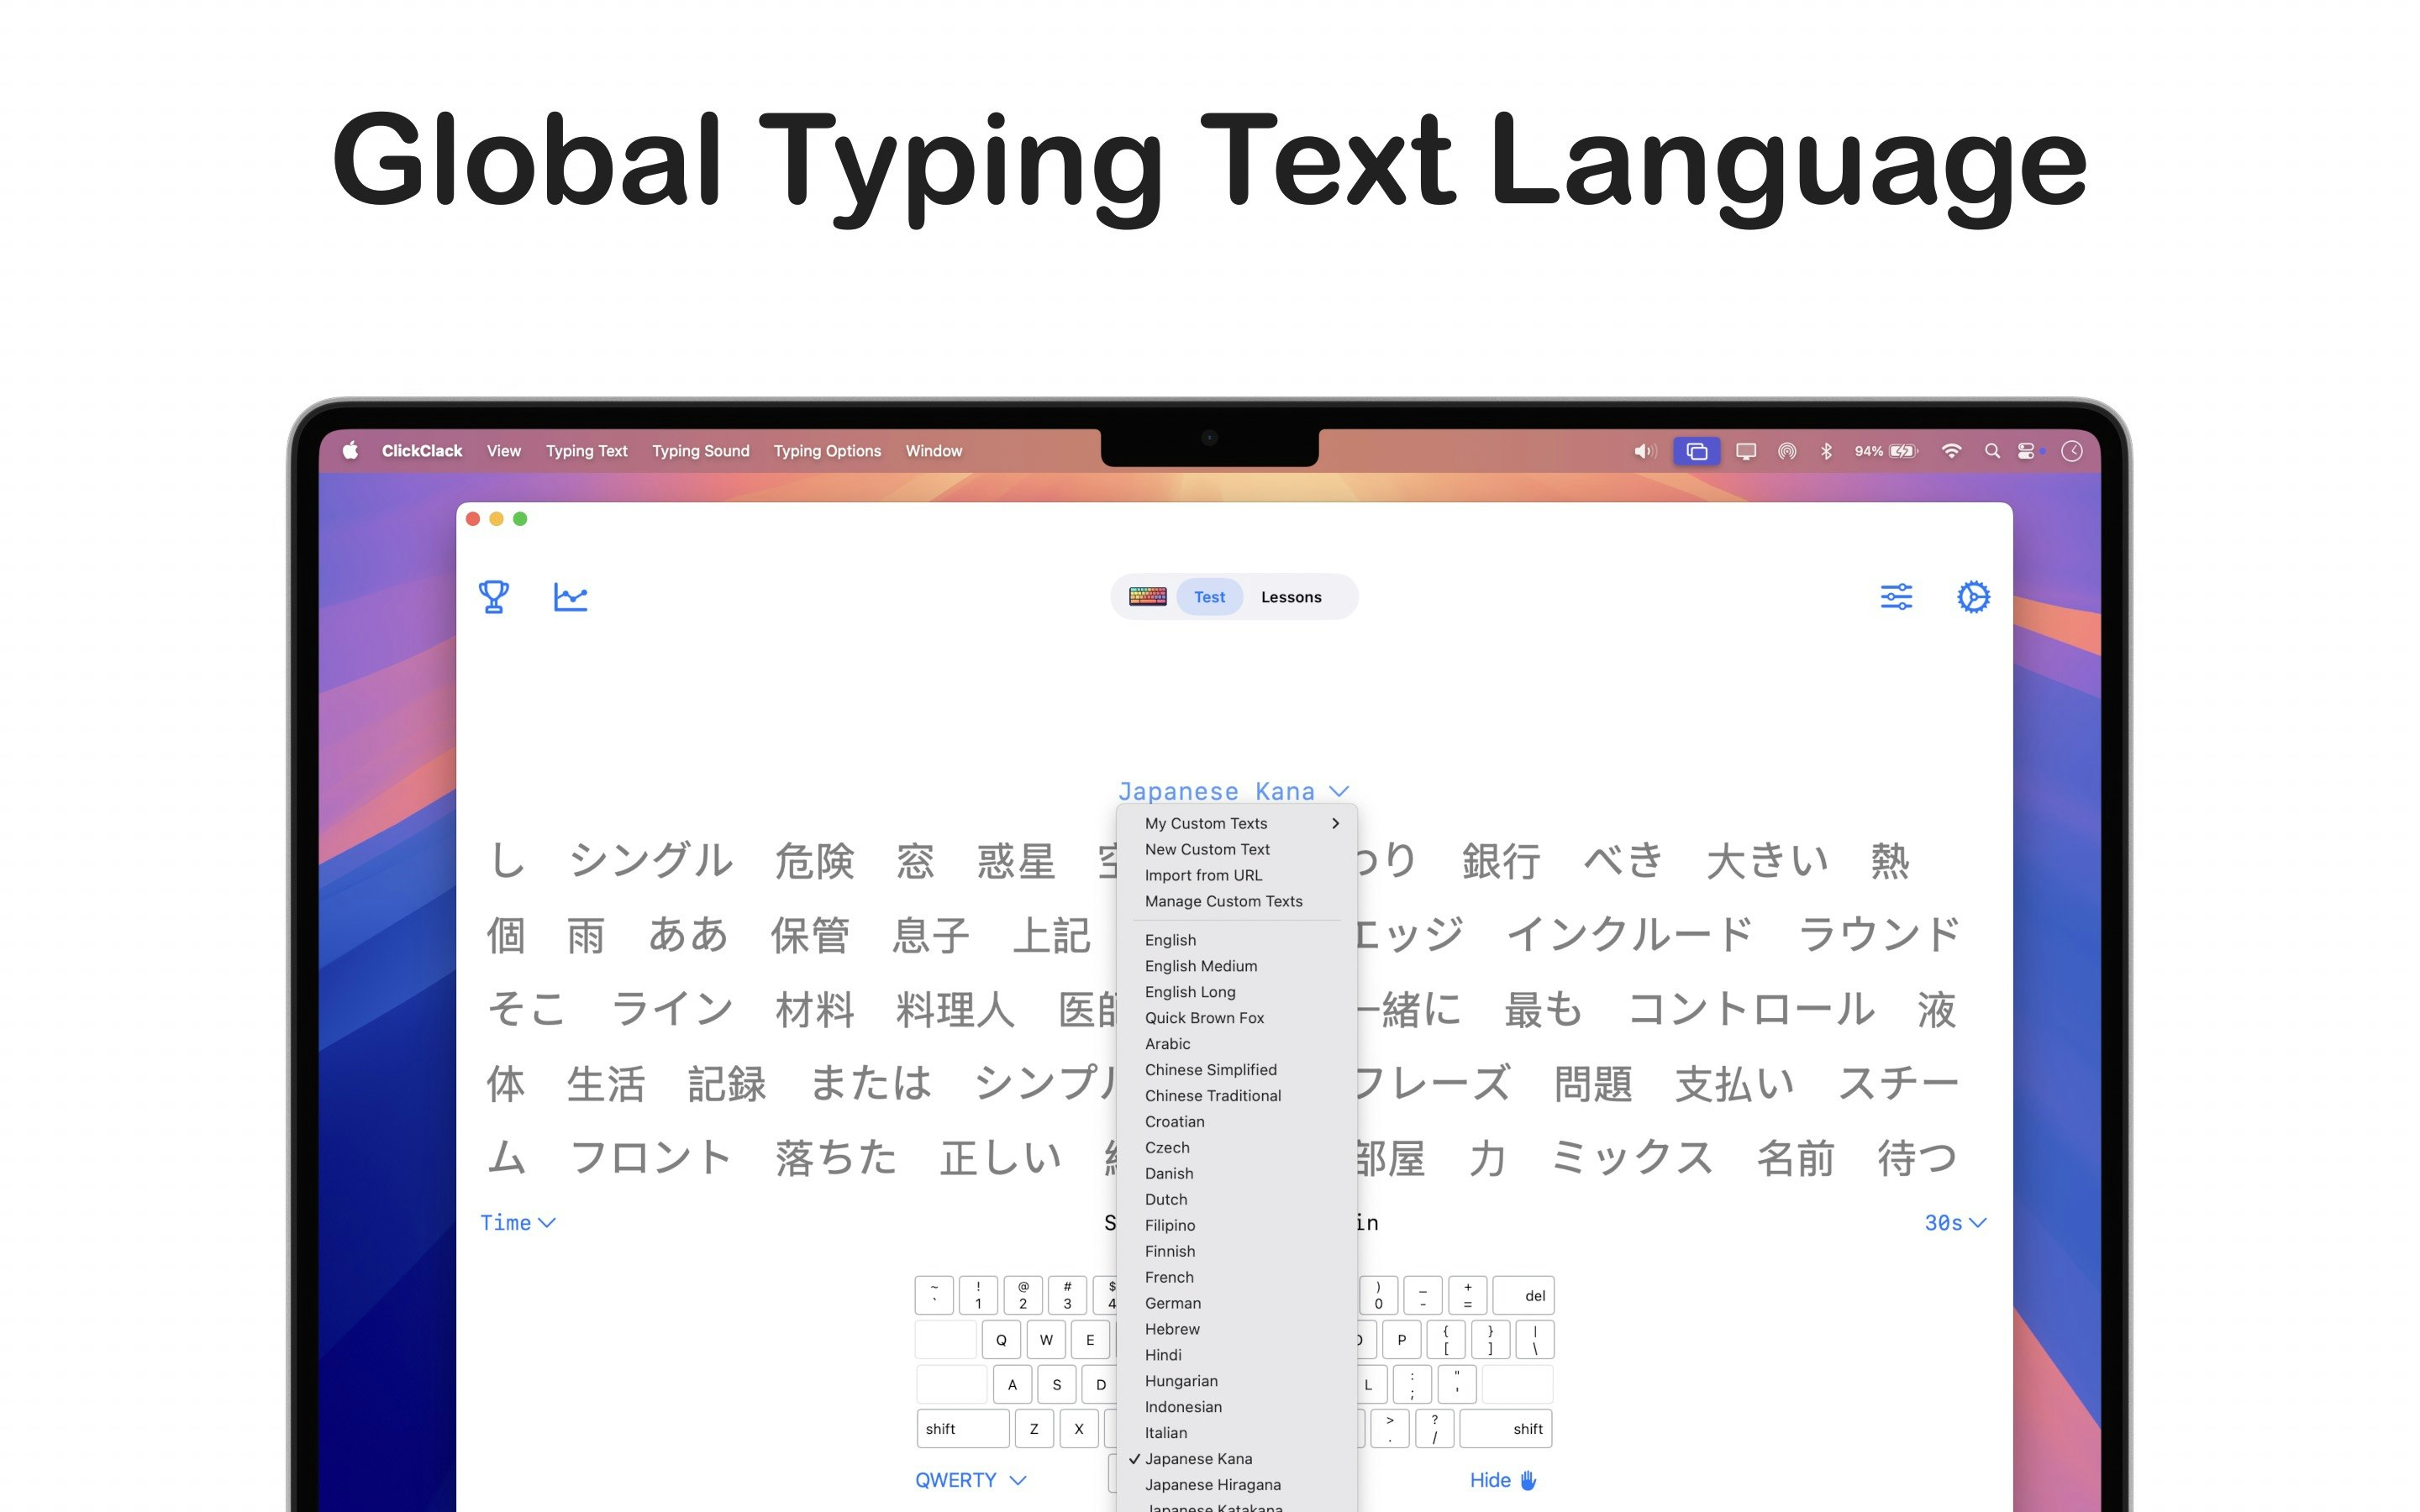The width and height of the screenshot is (2420, 1512).
Task: Click the Wi-Fi icon
Action: 1951,451
